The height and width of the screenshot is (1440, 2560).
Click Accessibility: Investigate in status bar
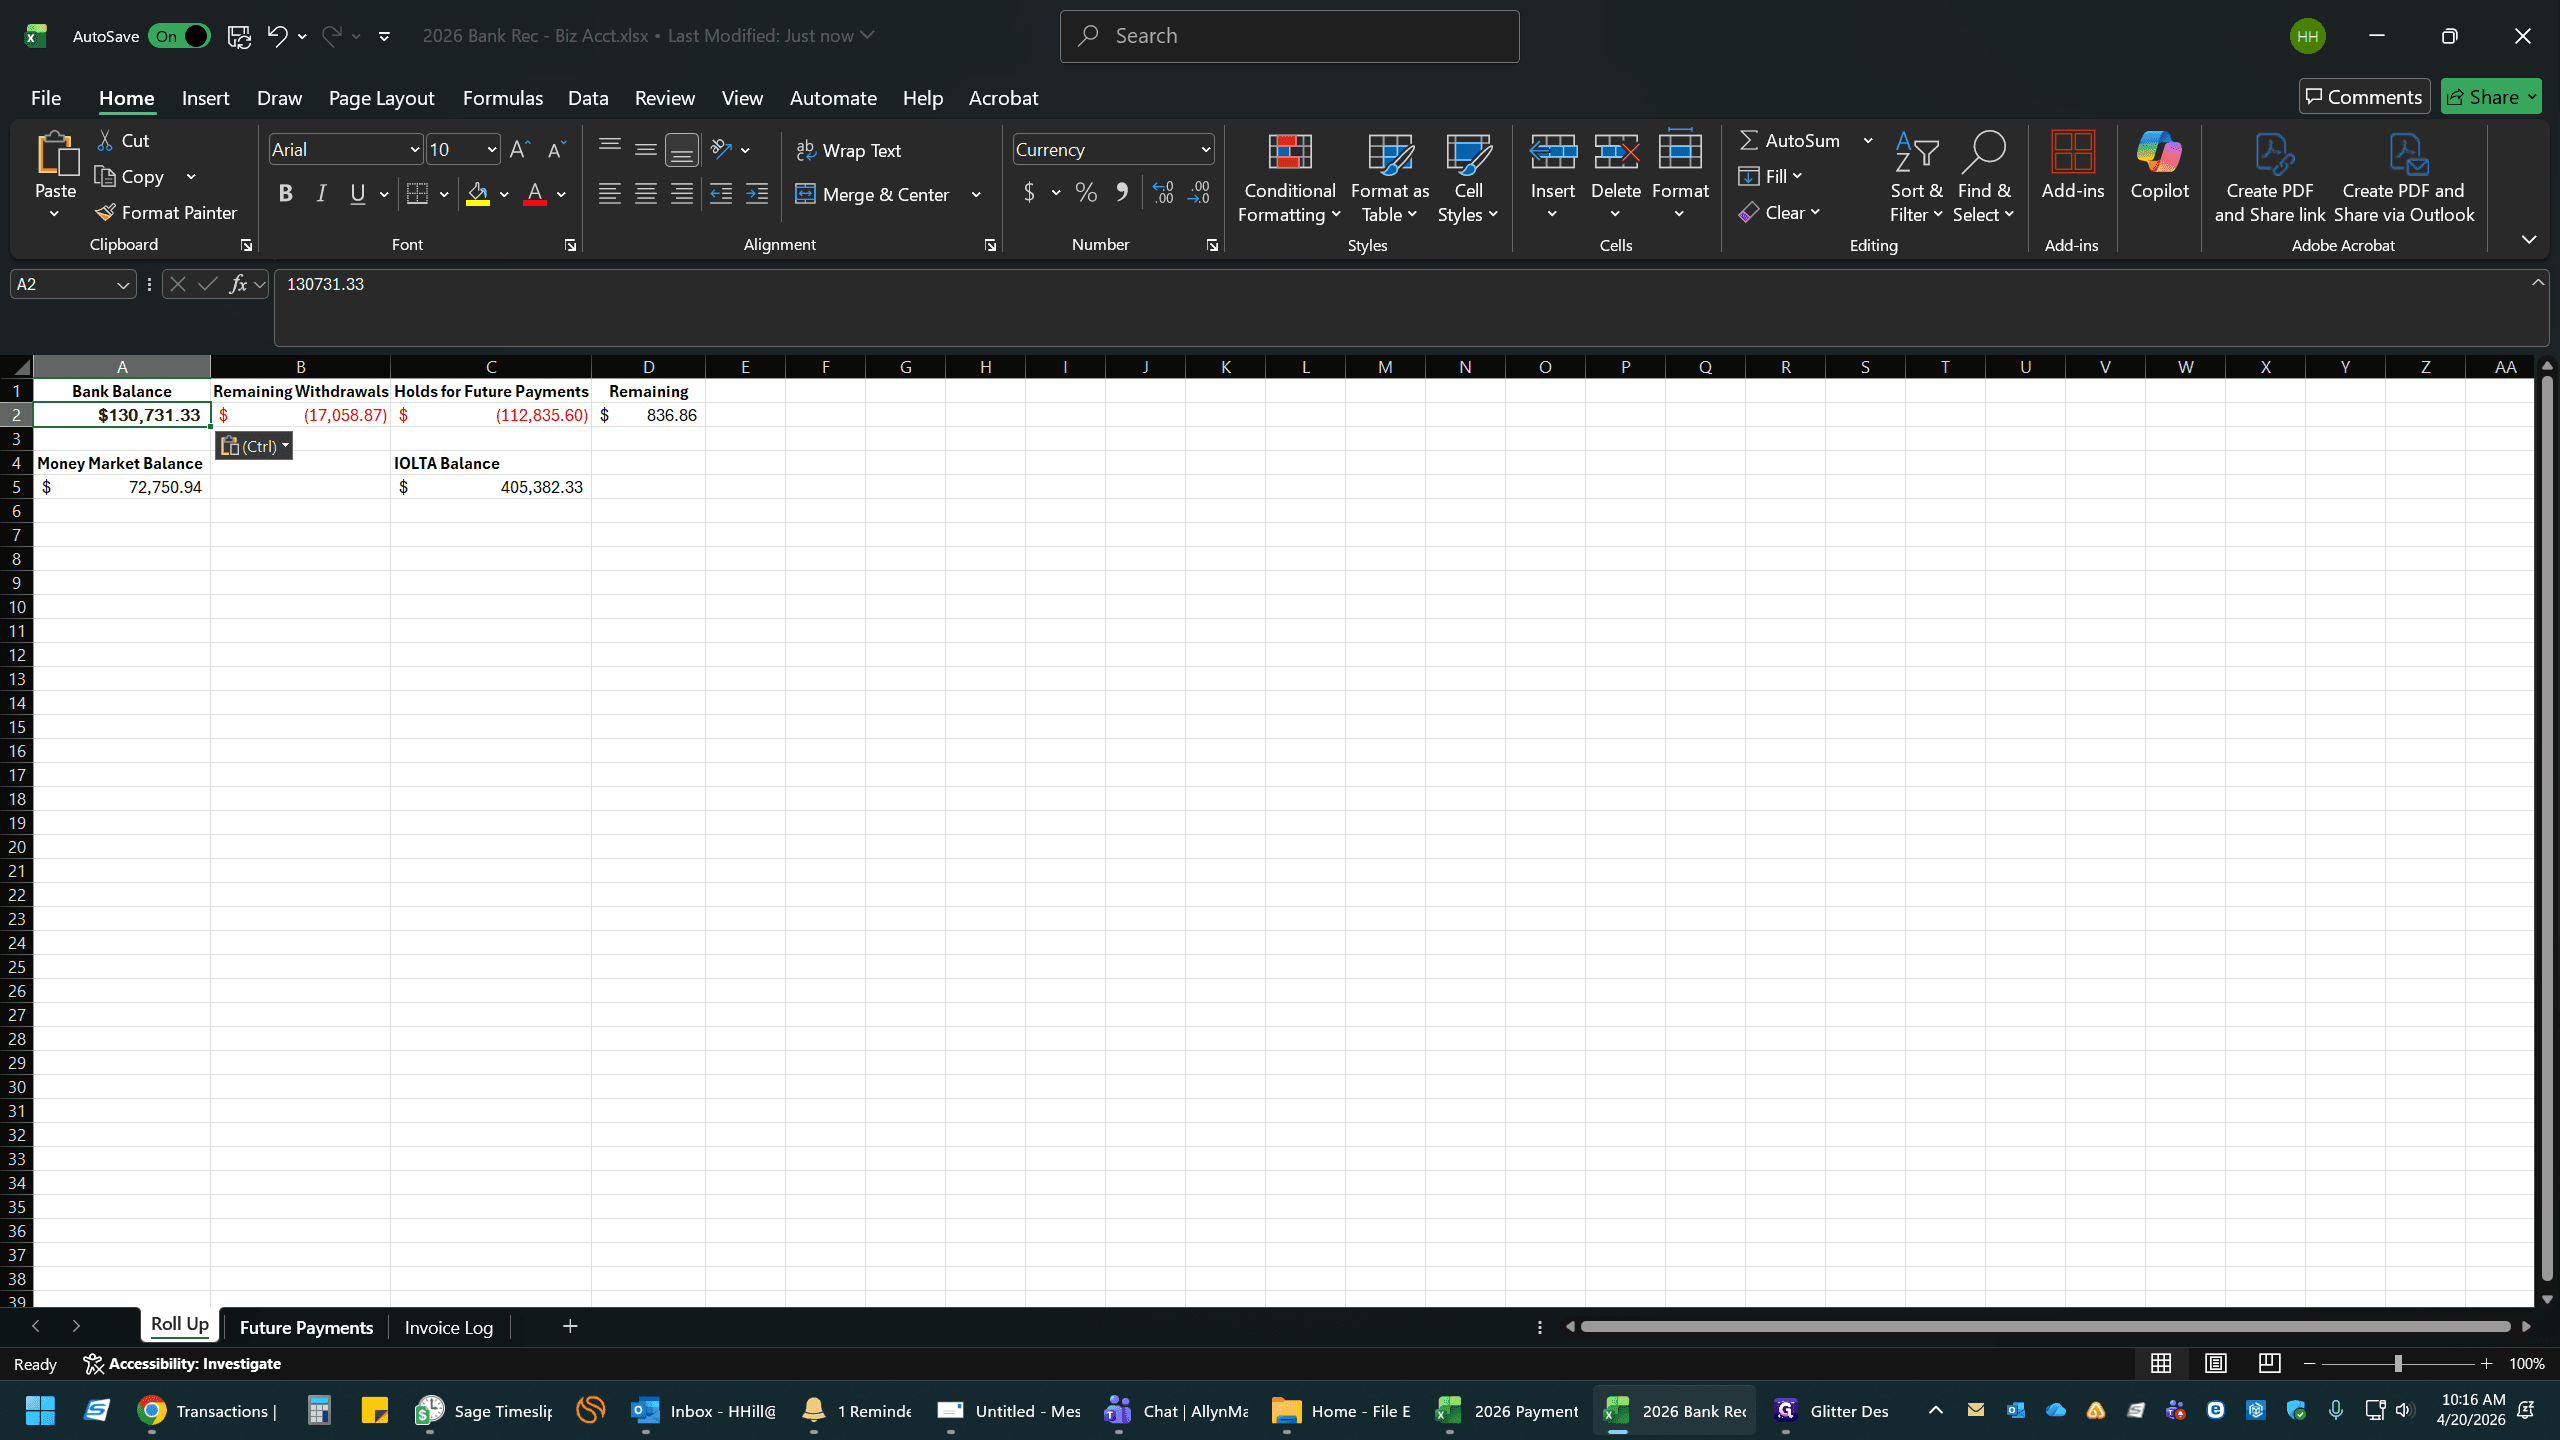[x=182, y=1364]
